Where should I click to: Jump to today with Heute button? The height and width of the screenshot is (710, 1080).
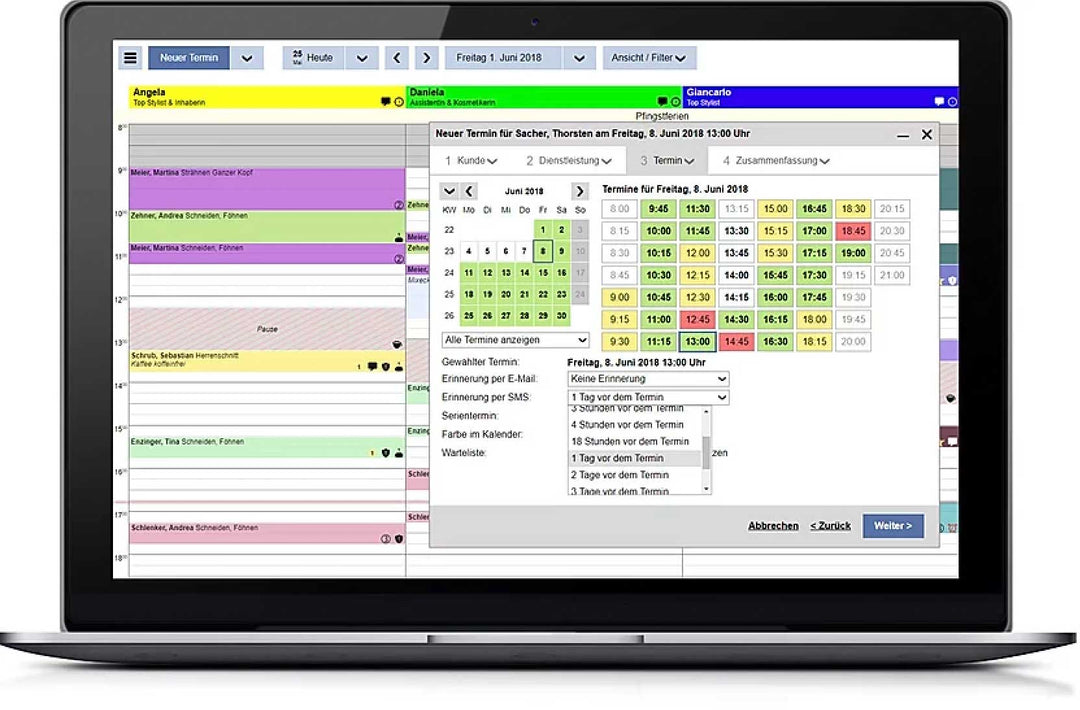click(x=313, y=58)
